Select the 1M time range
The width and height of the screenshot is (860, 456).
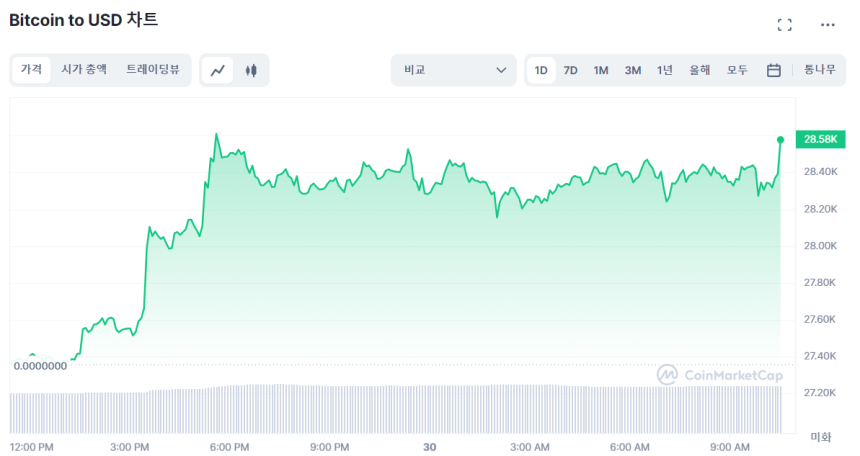[x=601, y=70]
